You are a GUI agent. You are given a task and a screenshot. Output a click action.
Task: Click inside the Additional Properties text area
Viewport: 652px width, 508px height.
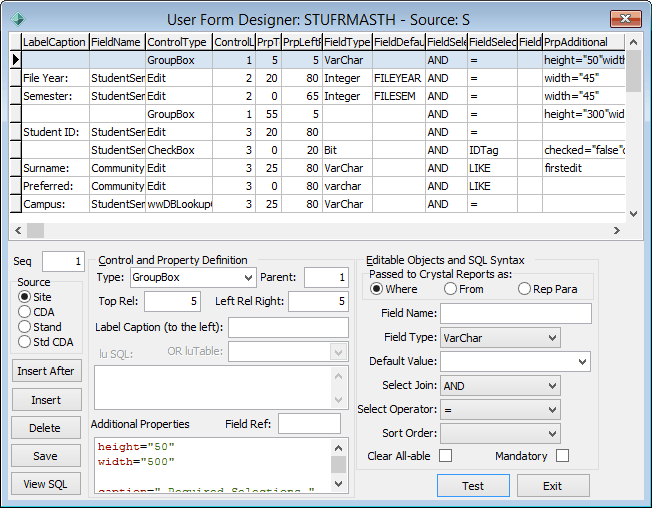(x=212, y=465)
